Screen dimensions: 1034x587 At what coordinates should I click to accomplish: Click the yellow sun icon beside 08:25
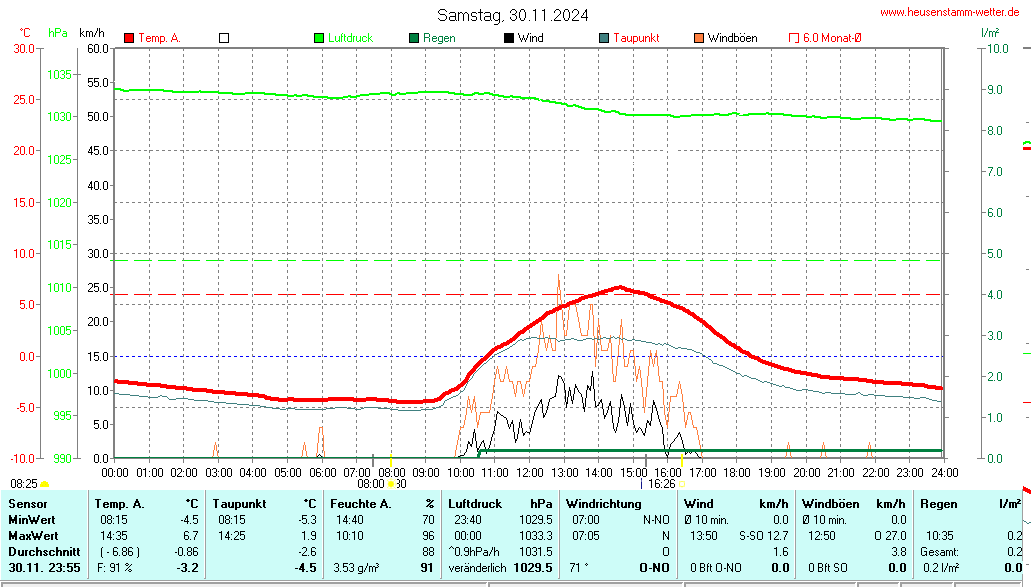click(x=44, y=484)
